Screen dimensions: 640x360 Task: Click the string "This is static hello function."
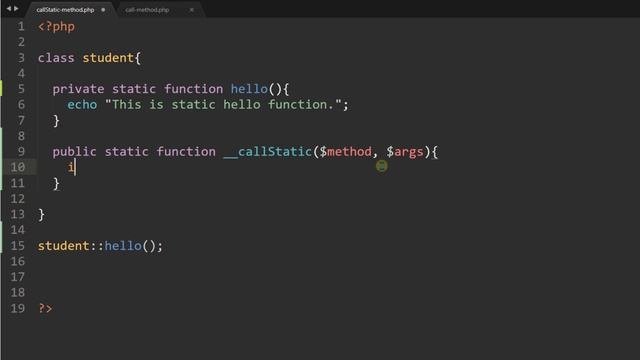pyautogui.click(x=223, y=105)
